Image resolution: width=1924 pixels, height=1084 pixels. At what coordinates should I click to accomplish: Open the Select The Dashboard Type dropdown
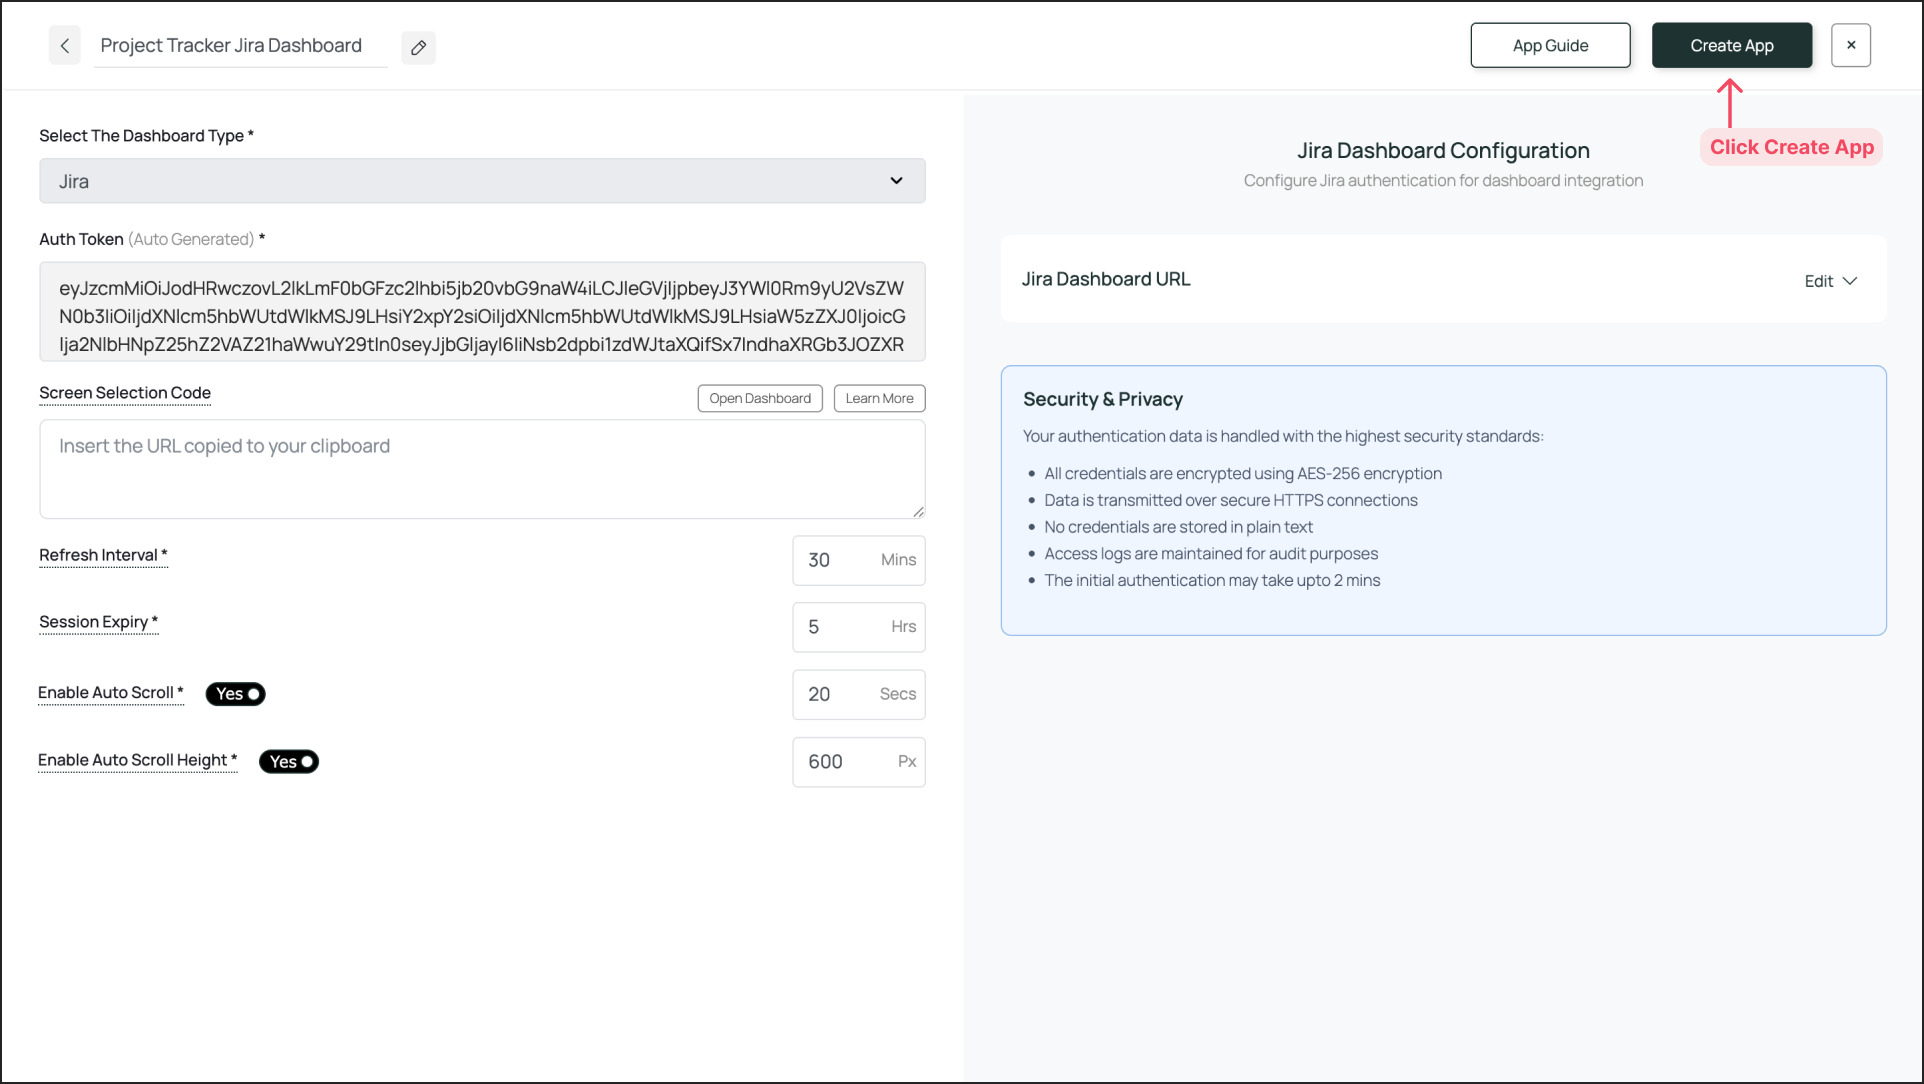pyautogui.click(x=482, y=181)
